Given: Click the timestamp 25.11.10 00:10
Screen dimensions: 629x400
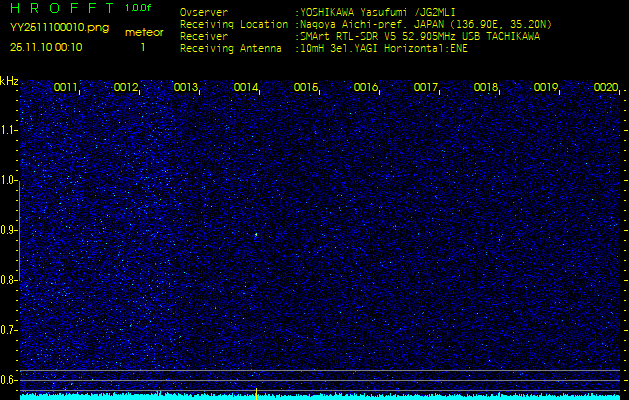Looking at the screenshot, I should (x=46, y=47).
